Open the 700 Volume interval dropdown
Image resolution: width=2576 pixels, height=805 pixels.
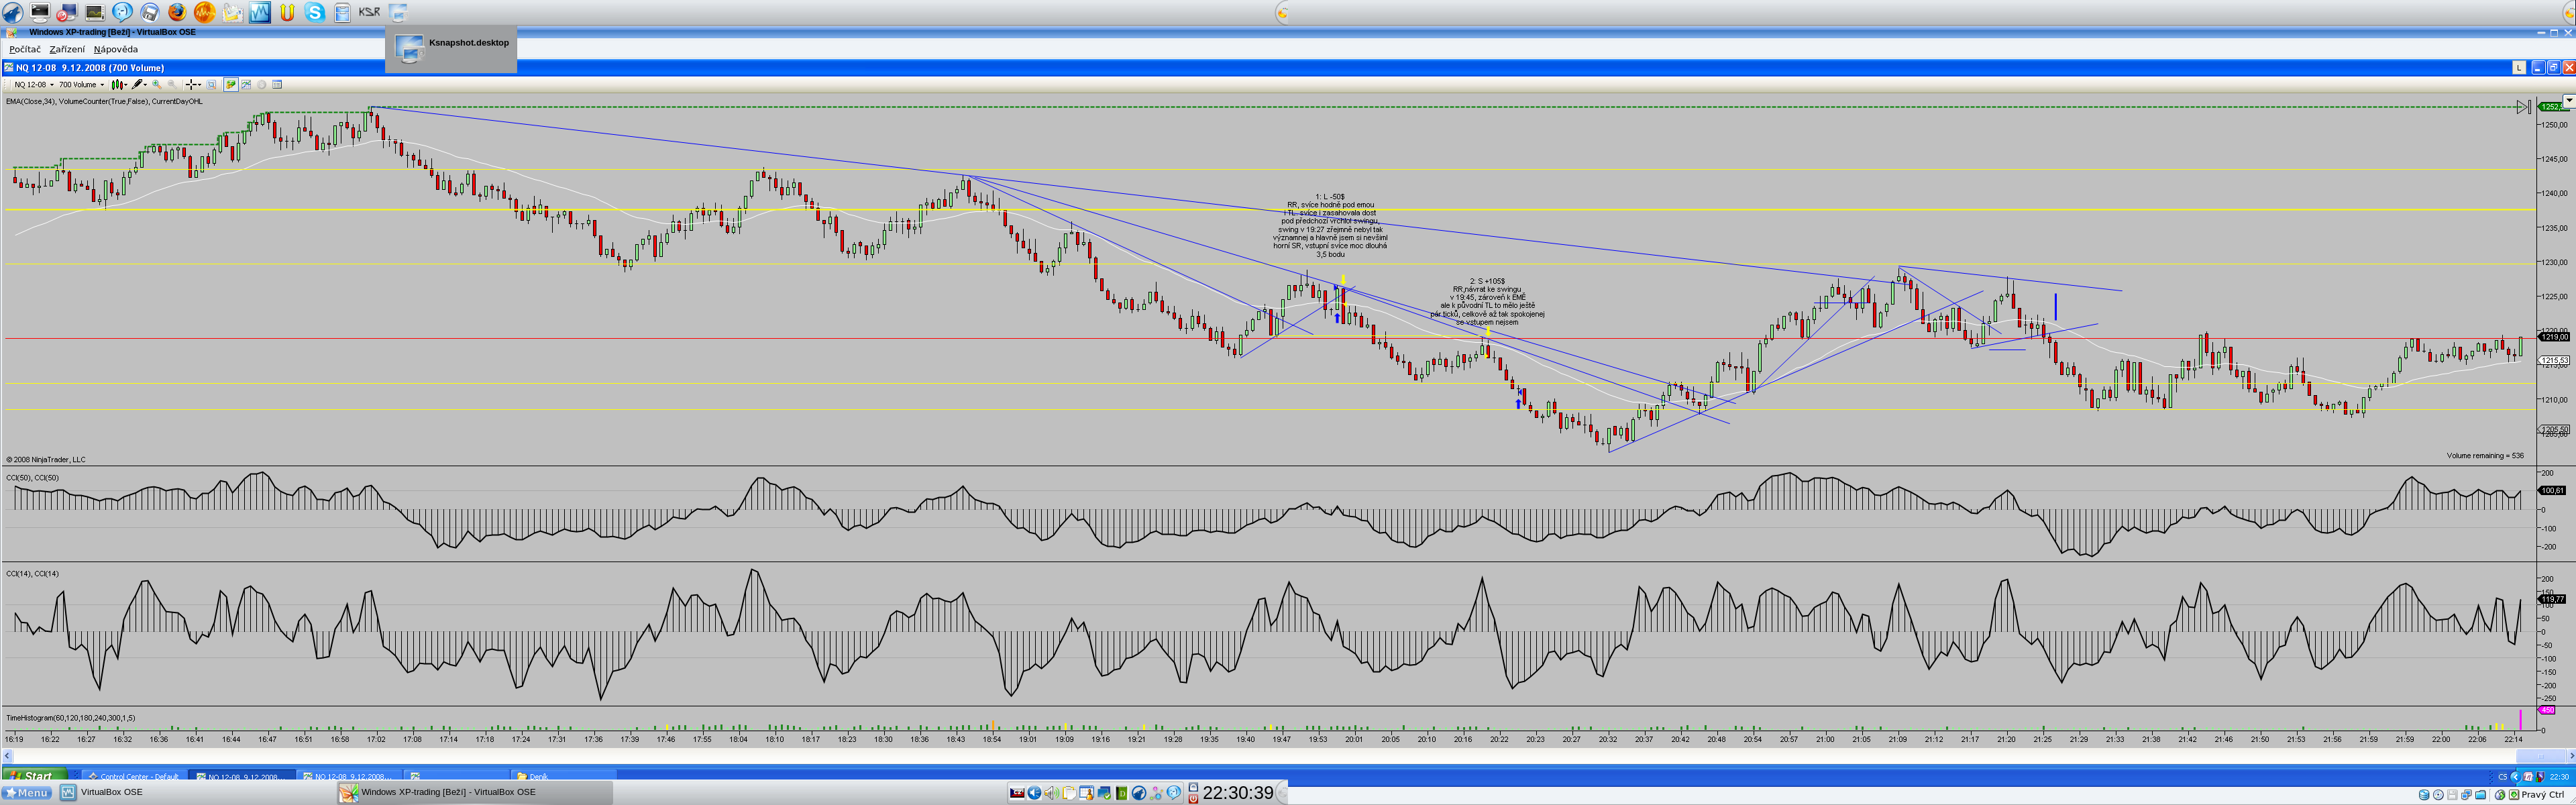[x=102, y=85]
